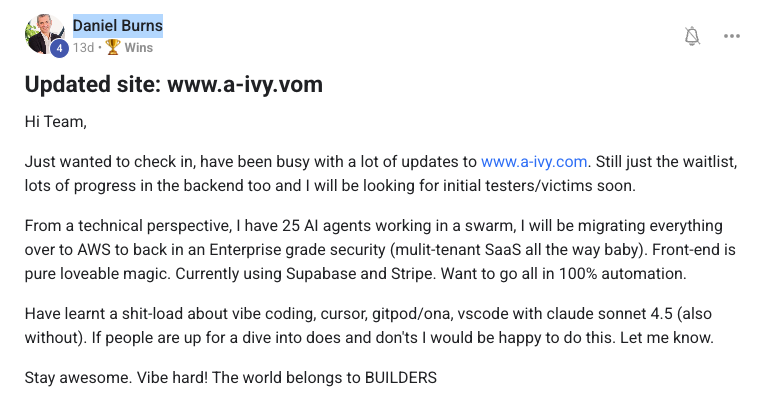Click the 'Stay awesome. Vibe hard!' closing line
This screenshot has height=408, width=770.
click(x=231, y=379)
